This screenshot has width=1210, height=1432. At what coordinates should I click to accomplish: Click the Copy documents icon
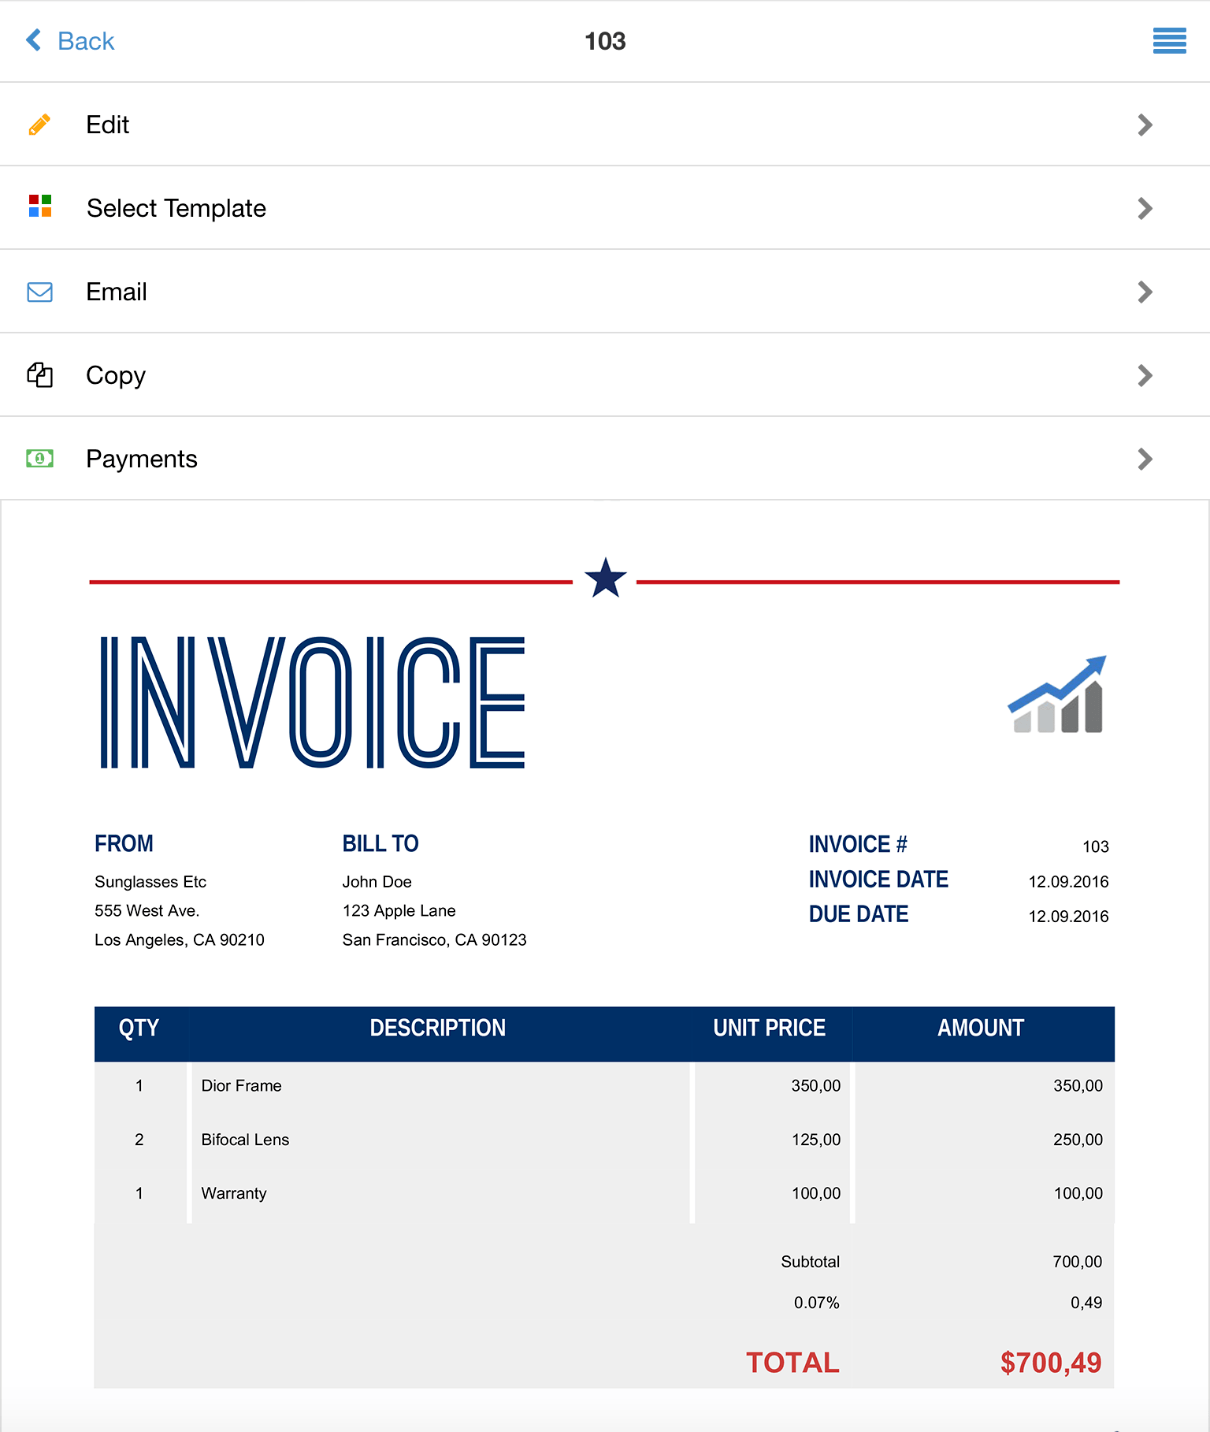pos(40,375)
